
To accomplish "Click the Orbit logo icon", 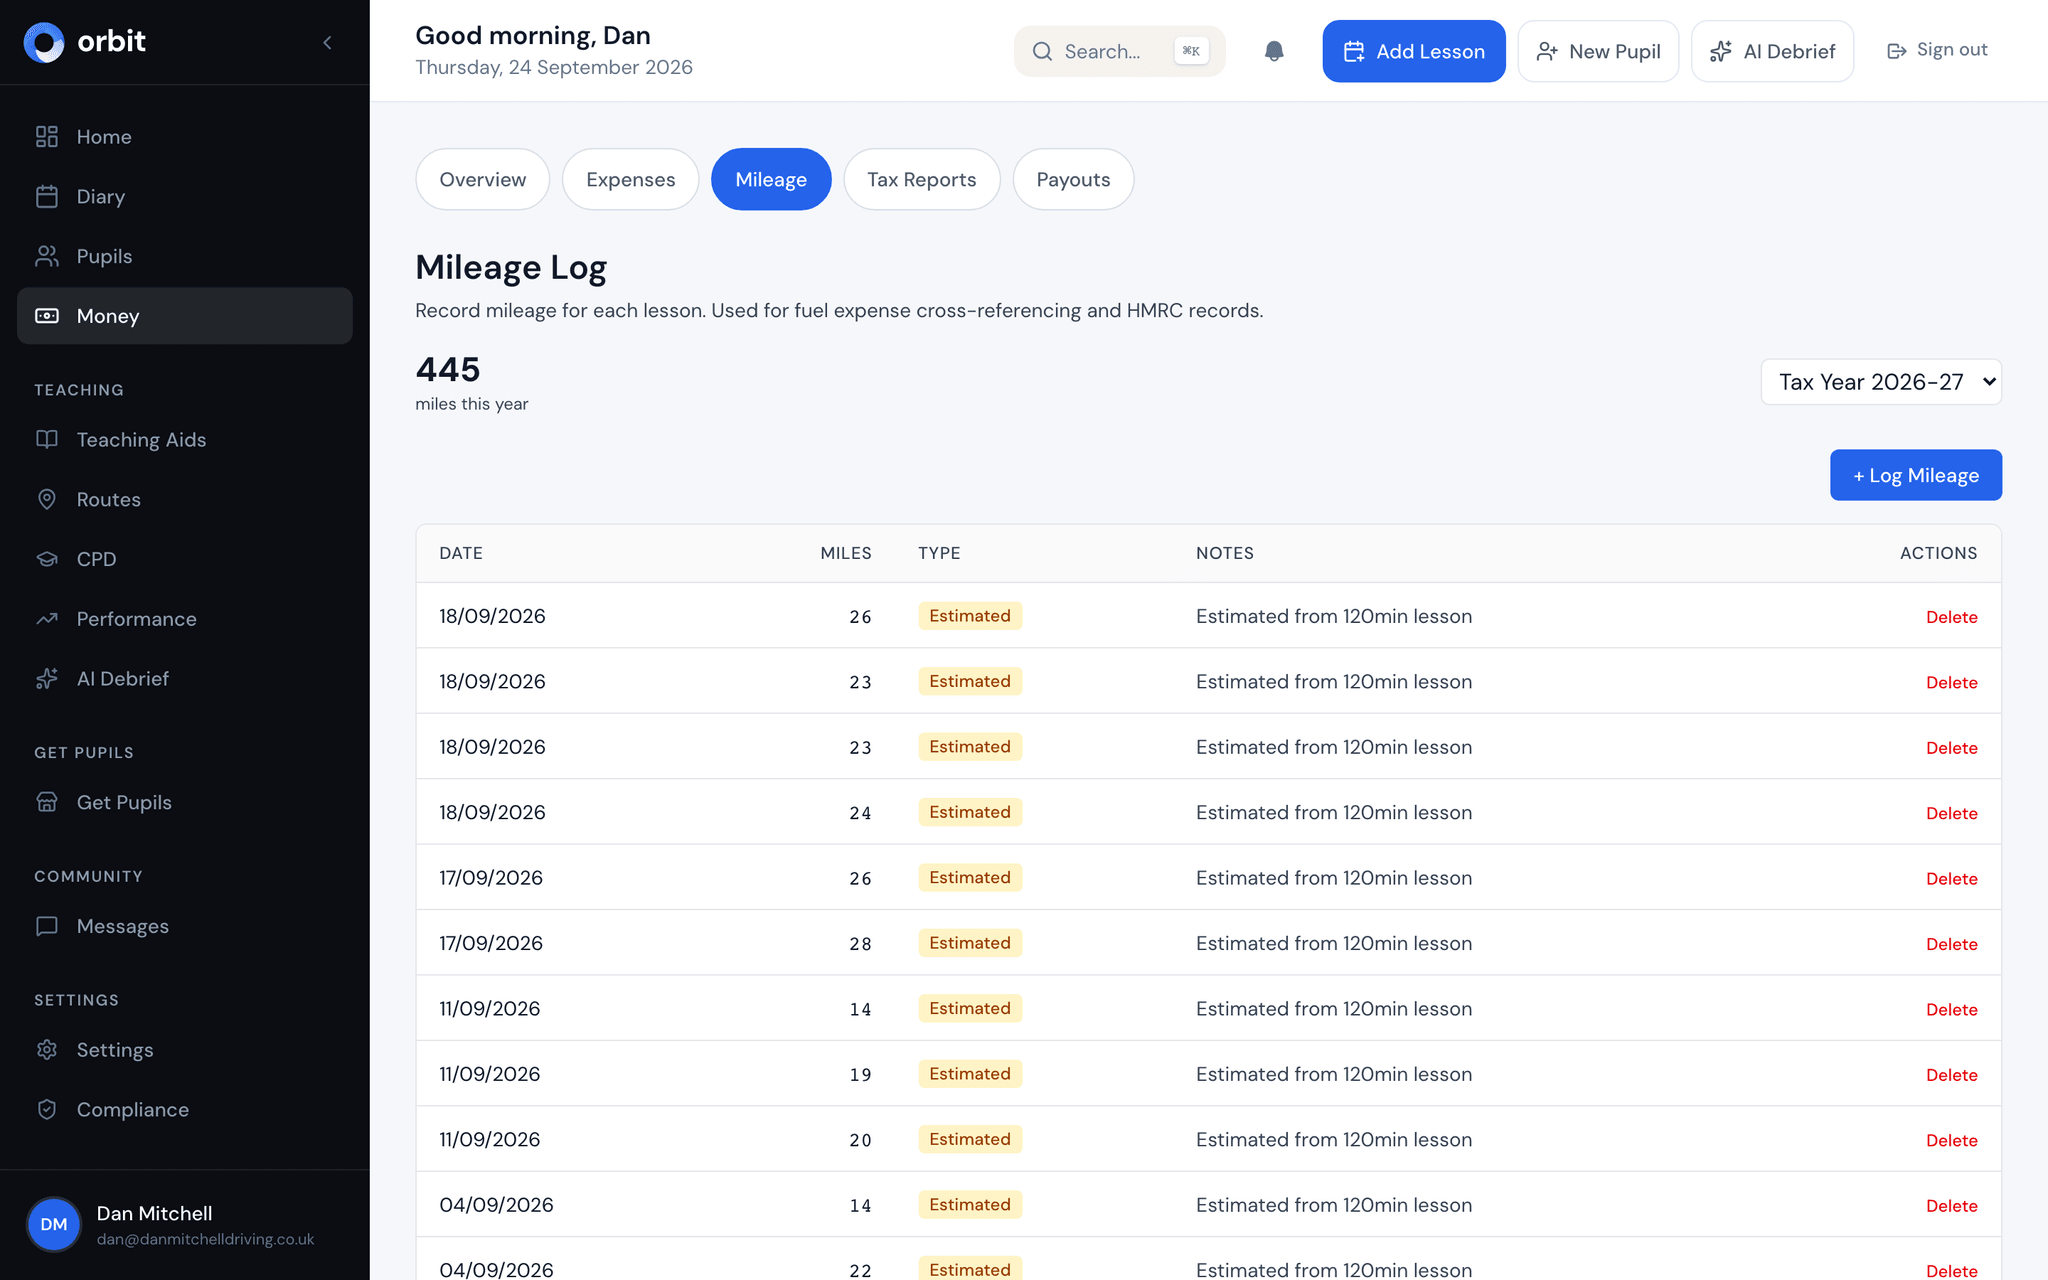I will [44, 42].
